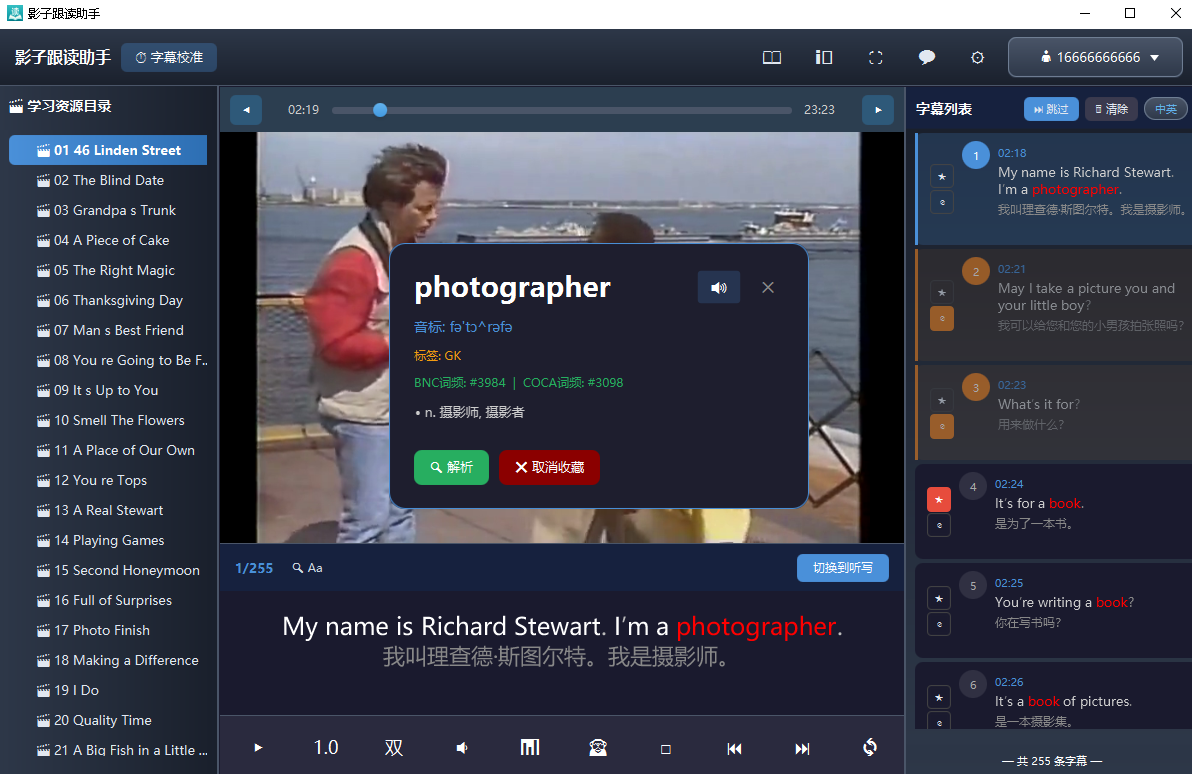The width and height of the screenshot is (1192, 774).
Task: Click the green 解析 button
Action: pyautogui.click(x=451, y=467)
